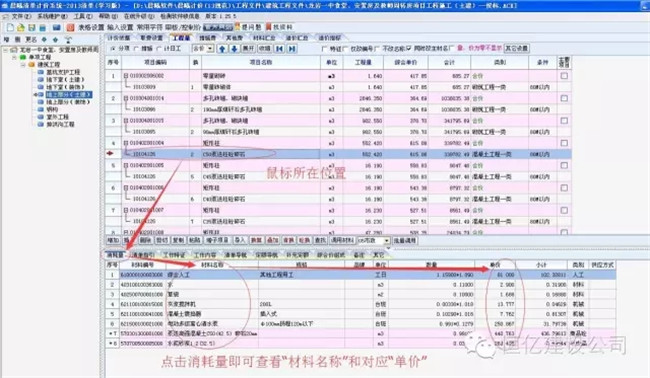Move item down with the blue down arrow
650x378 pixels.
(x=234, y=48)
